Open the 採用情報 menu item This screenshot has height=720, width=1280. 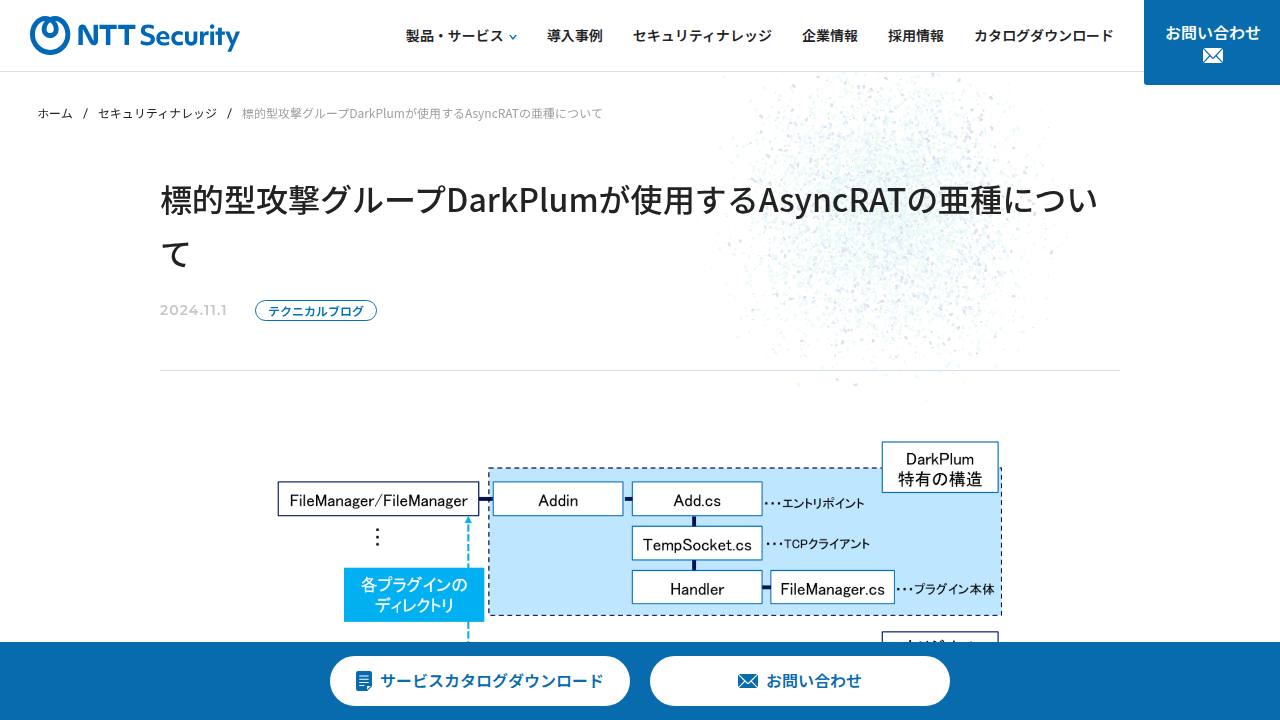pos(916,36)
